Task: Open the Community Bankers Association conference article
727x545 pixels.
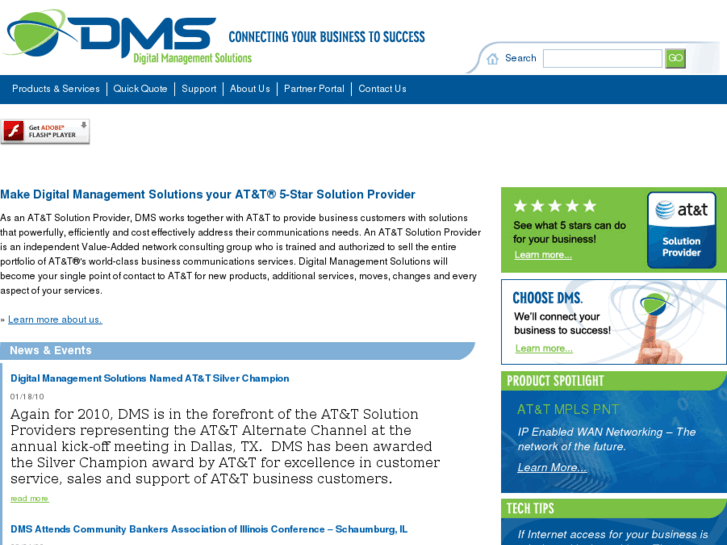Action: [209, 529]
